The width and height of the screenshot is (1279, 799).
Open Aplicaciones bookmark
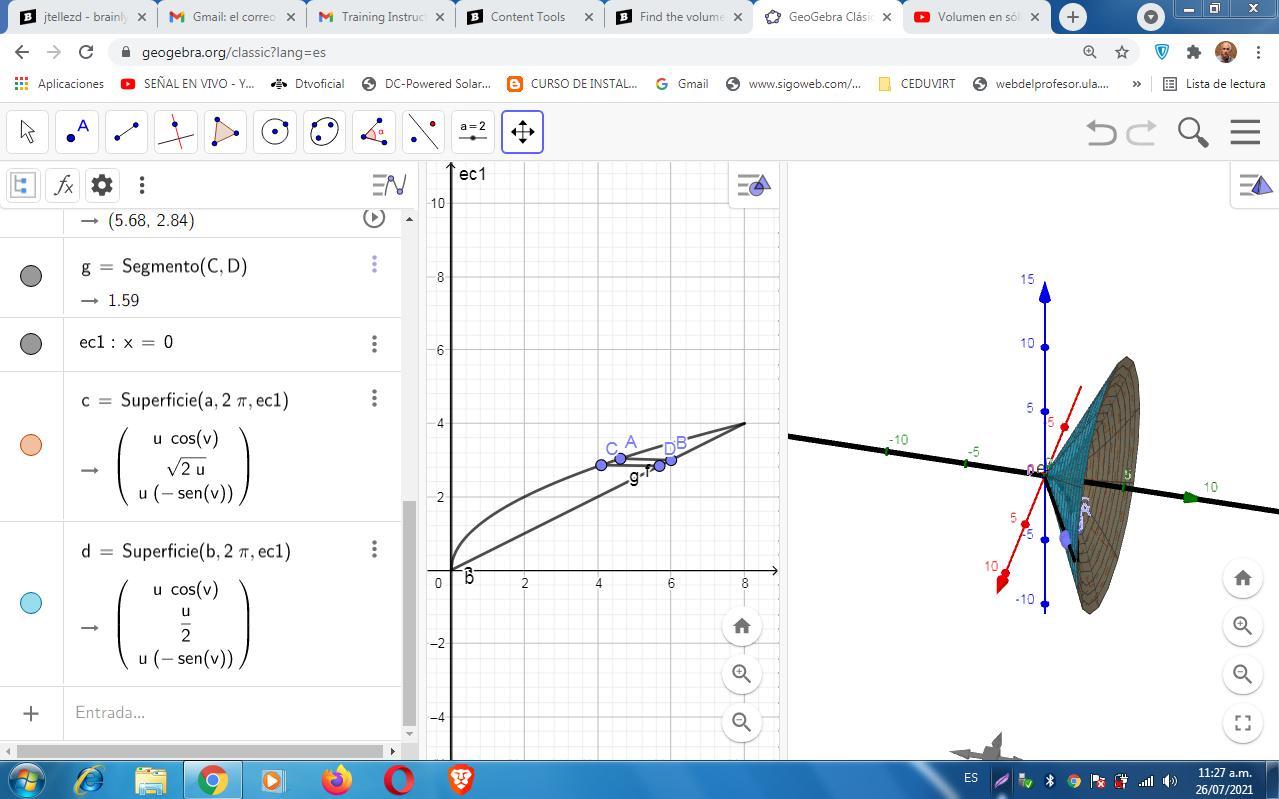(x=59, y=84)
